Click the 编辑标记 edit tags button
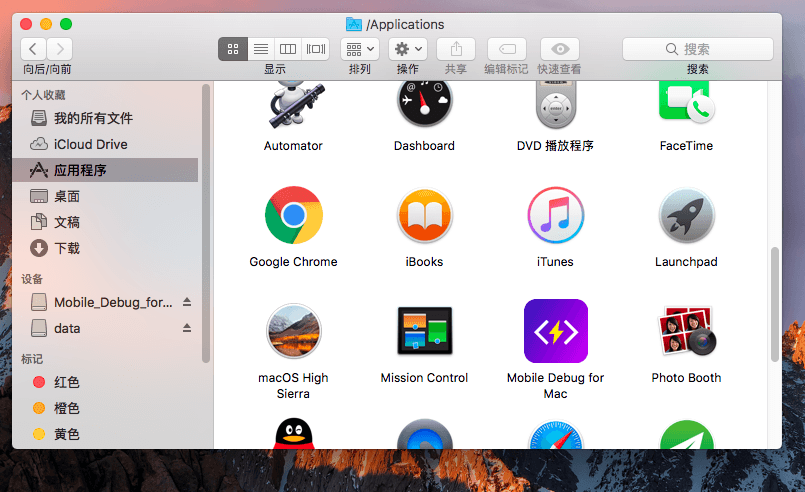The height and width of the screenshot is (492, 805). 507,49
